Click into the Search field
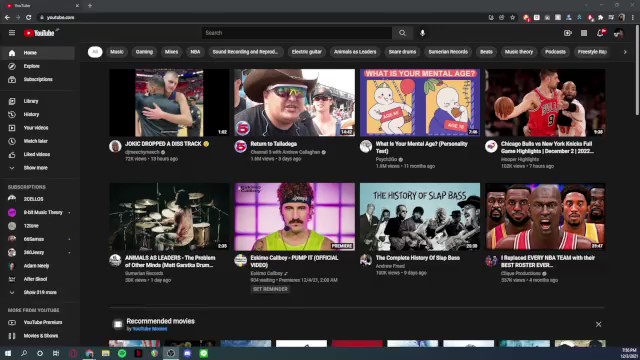 coord(297,33)
